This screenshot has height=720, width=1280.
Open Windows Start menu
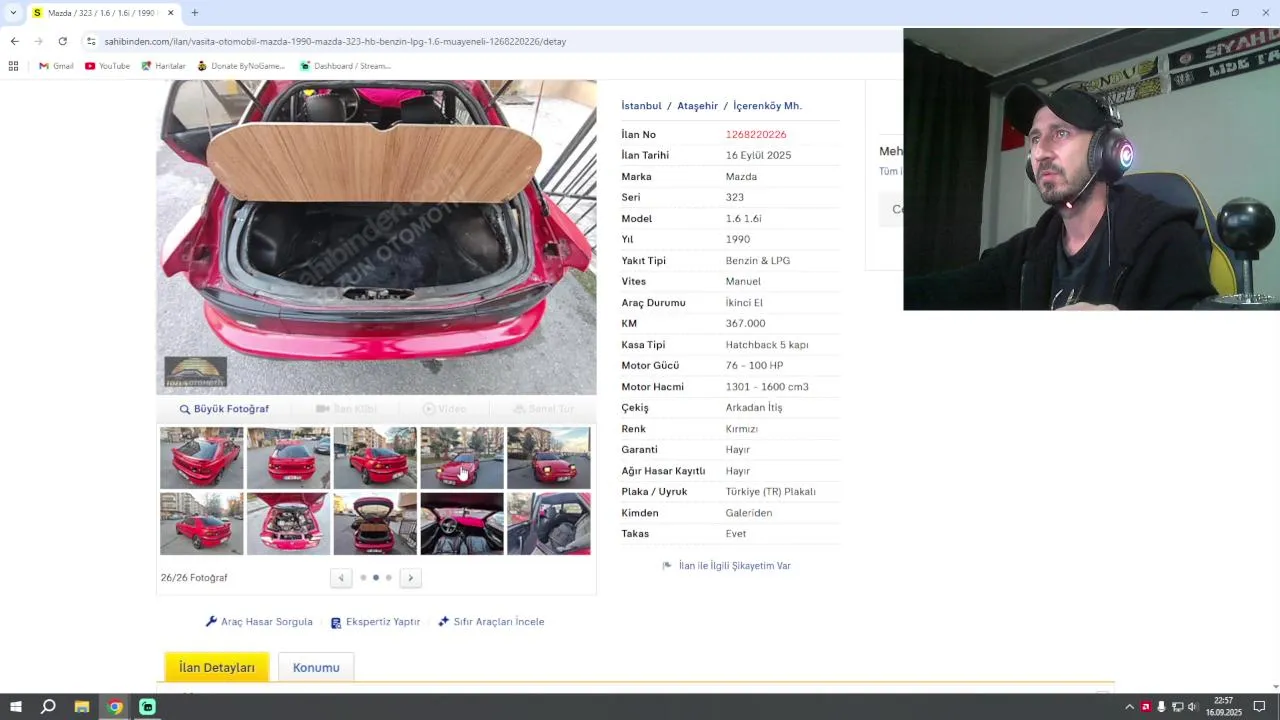click(x=15, y=707)
